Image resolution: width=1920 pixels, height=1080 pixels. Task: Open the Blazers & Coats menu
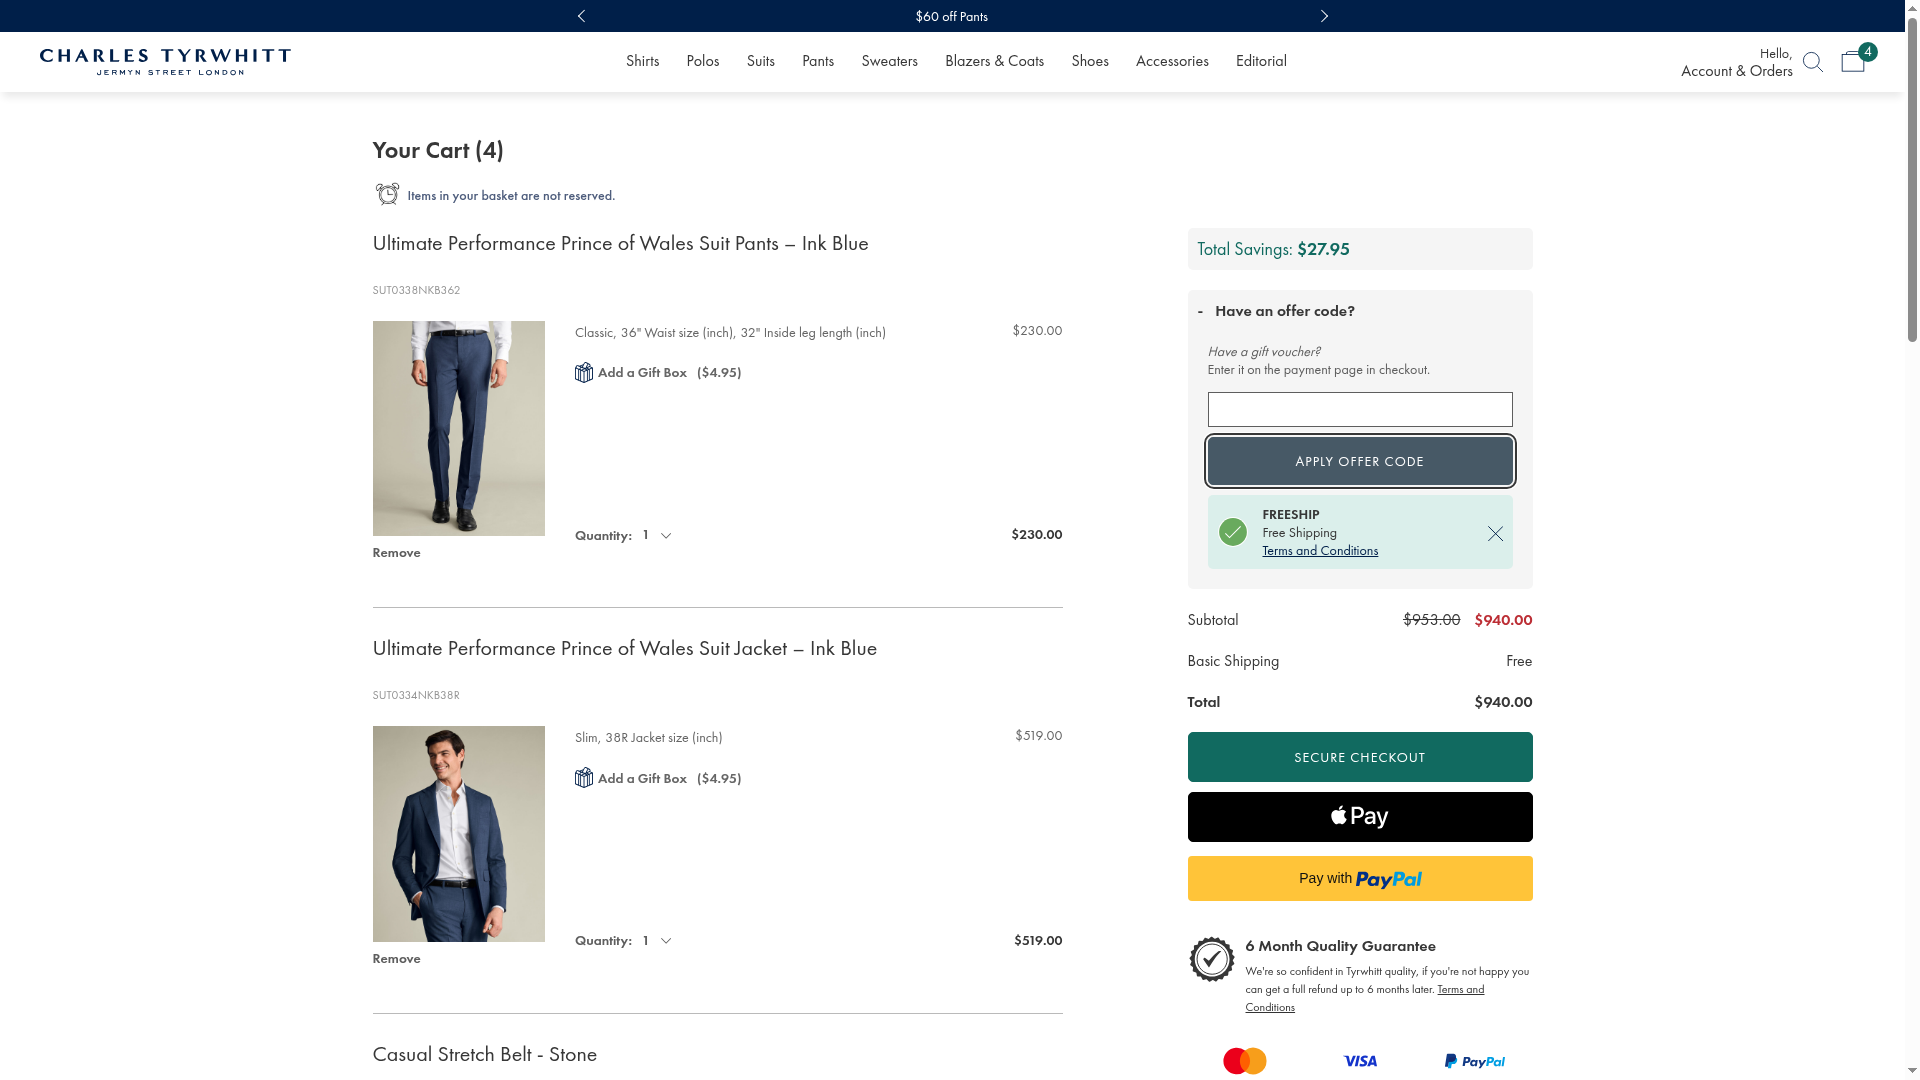[x=994, y=61]
